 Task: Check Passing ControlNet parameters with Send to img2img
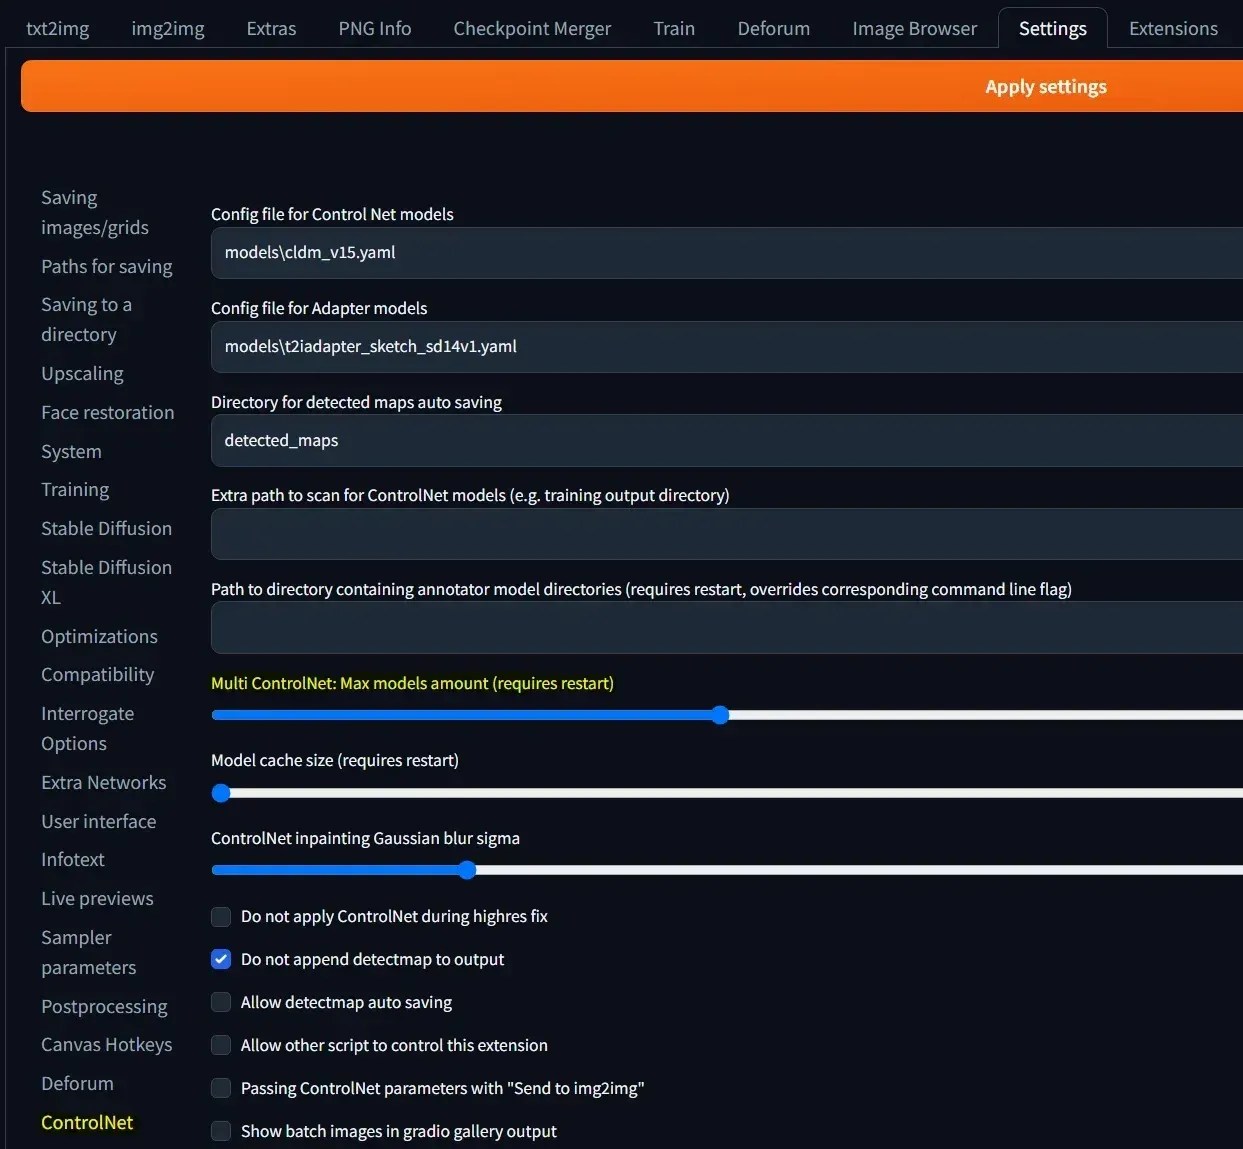pyautogui.click(x=221, y=1088)
